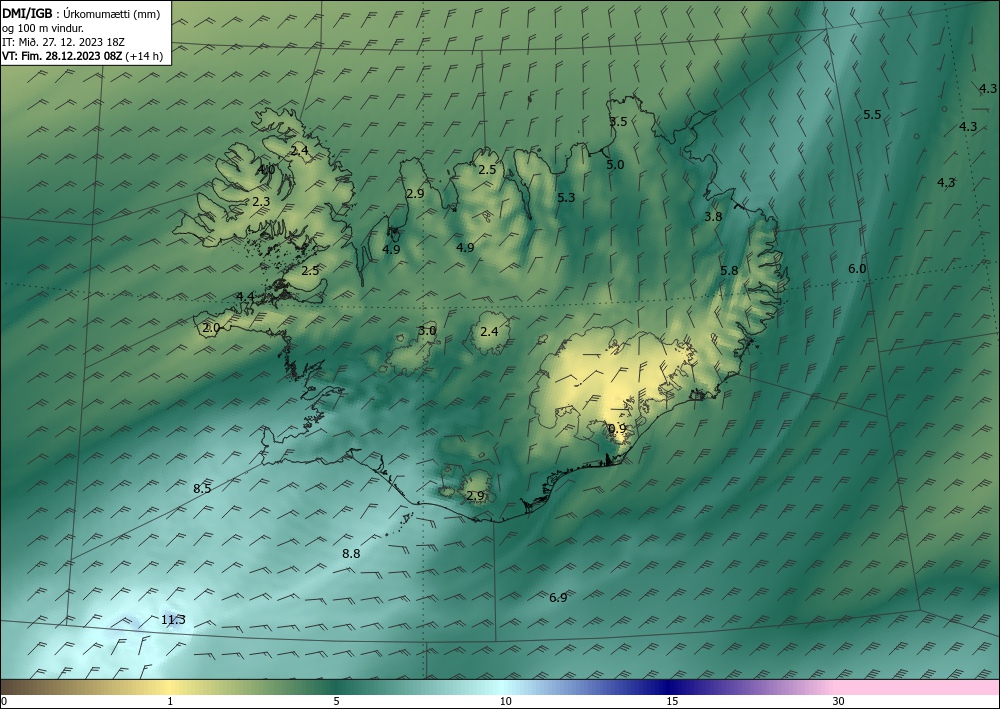
Task: Click the 3.5 value on the northeast coast
Action: (618, 122)
